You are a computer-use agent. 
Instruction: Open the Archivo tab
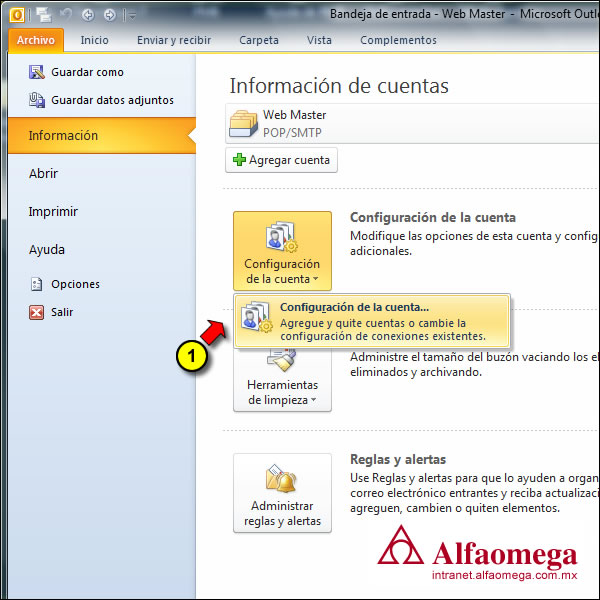pos(36,40)
